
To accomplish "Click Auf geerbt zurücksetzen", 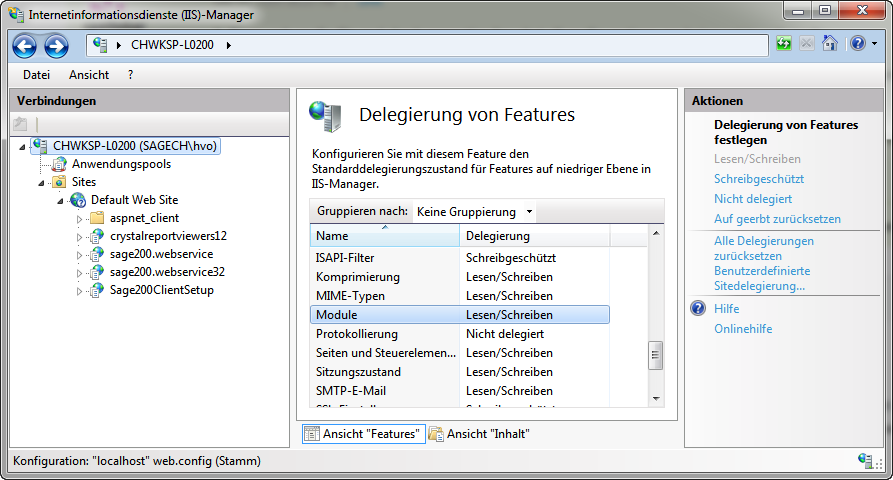I will [x=777, y=219].
